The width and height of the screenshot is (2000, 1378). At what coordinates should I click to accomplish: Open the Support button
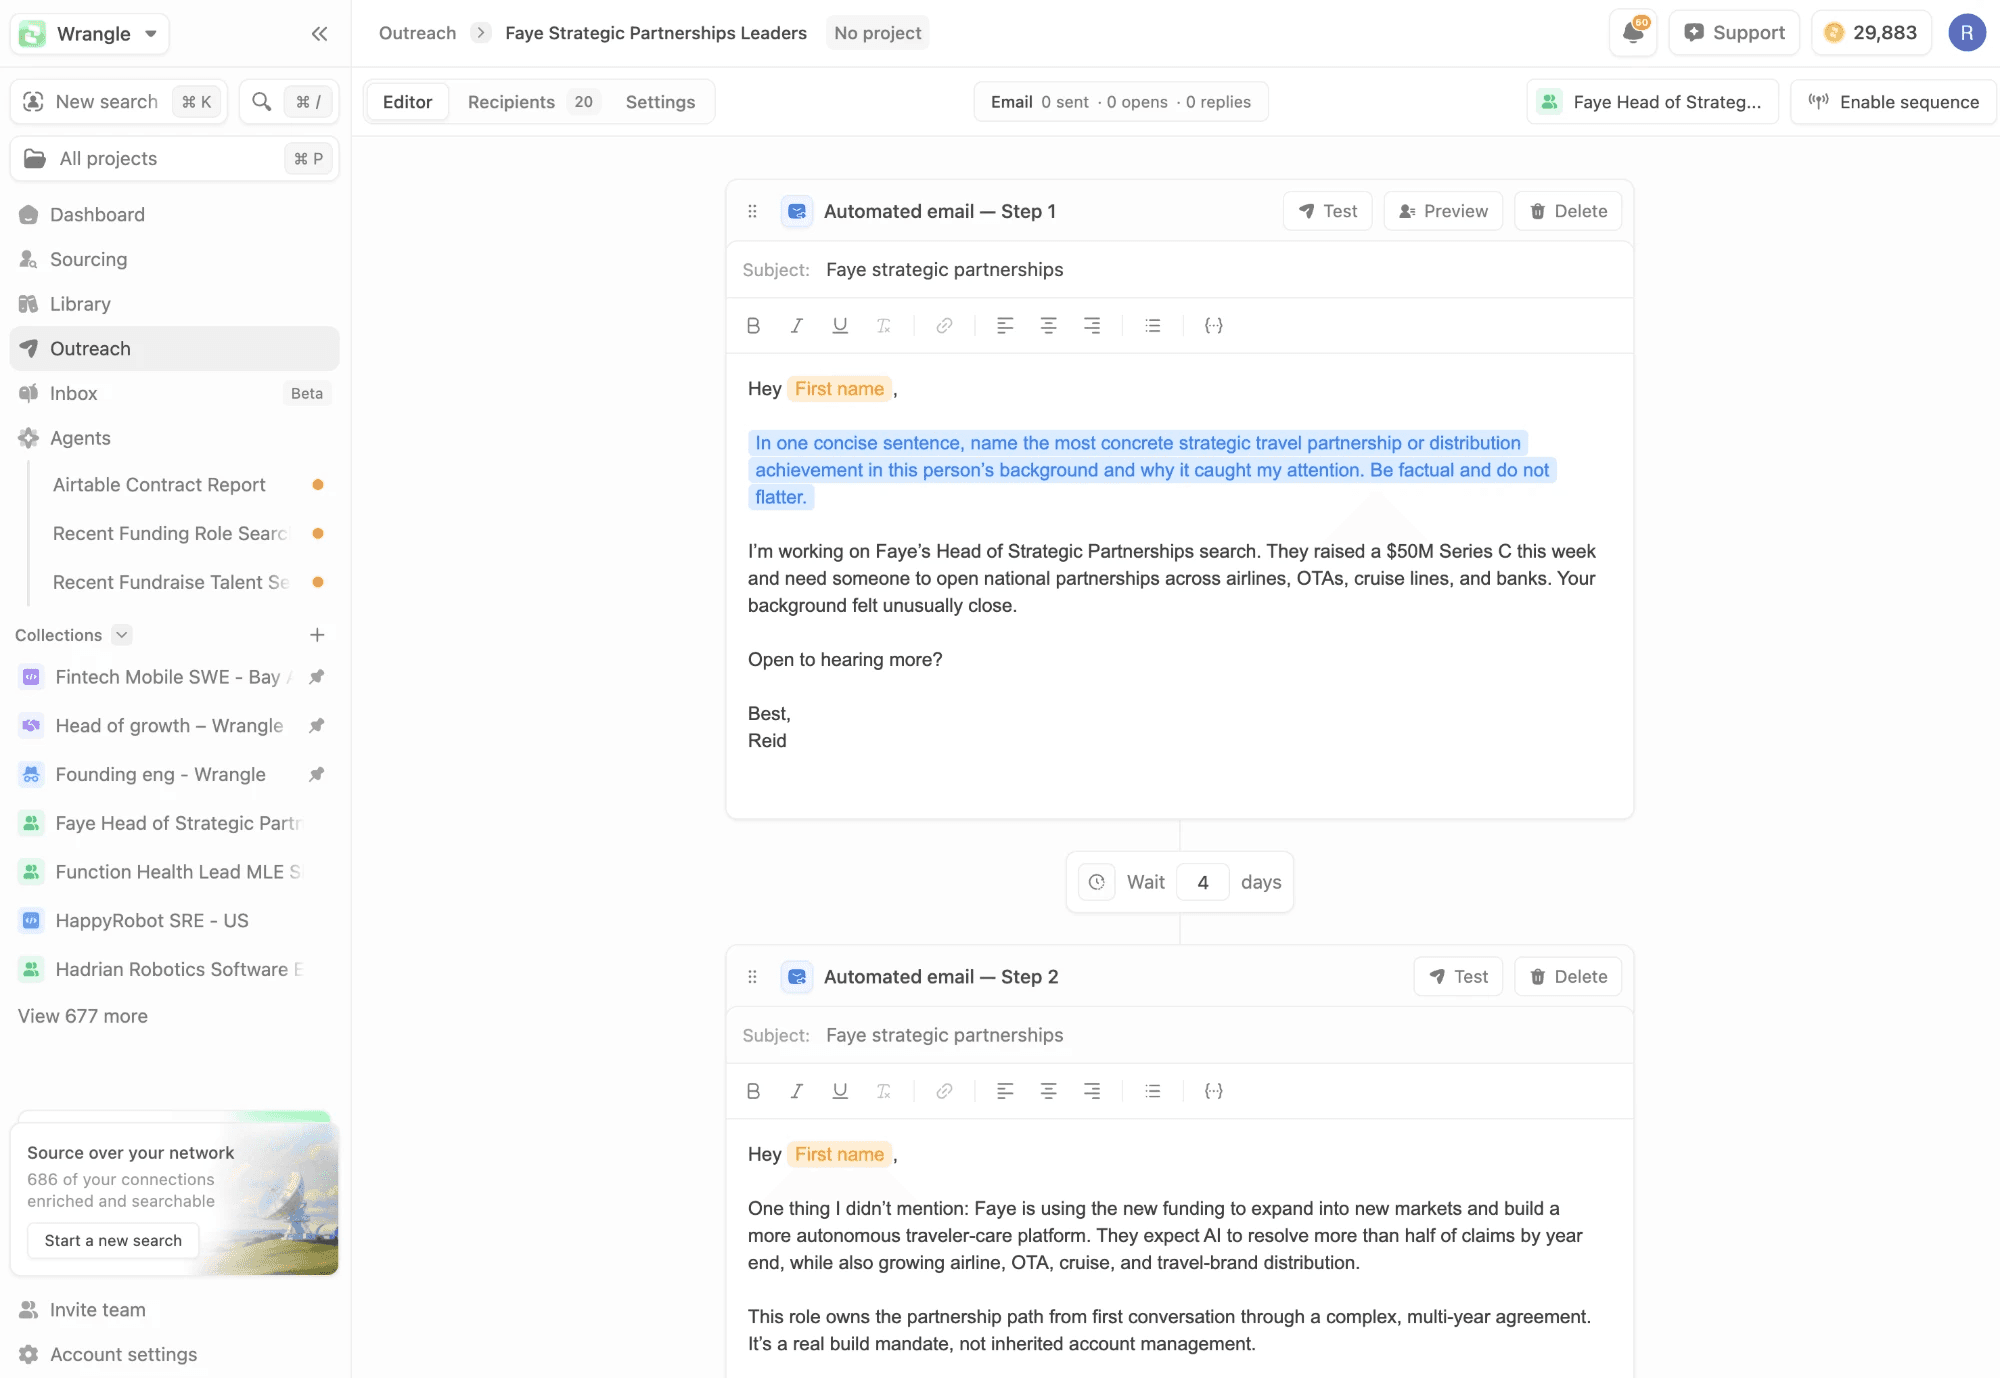click(1734, 33)
